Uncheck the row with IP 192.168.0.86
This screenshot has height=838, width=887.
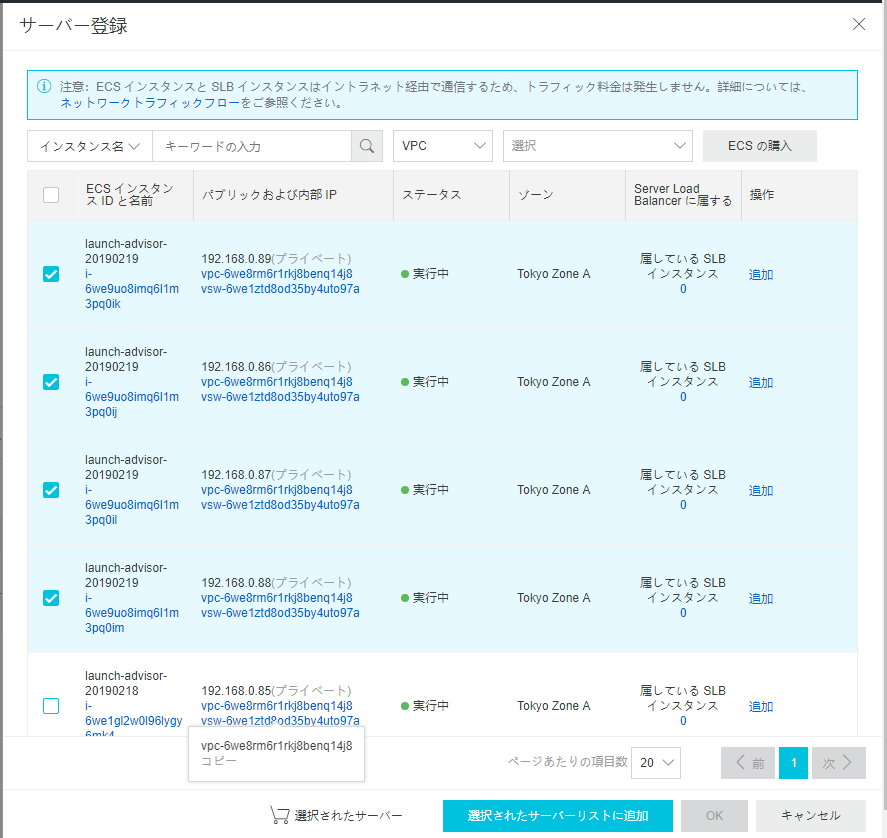51,382
